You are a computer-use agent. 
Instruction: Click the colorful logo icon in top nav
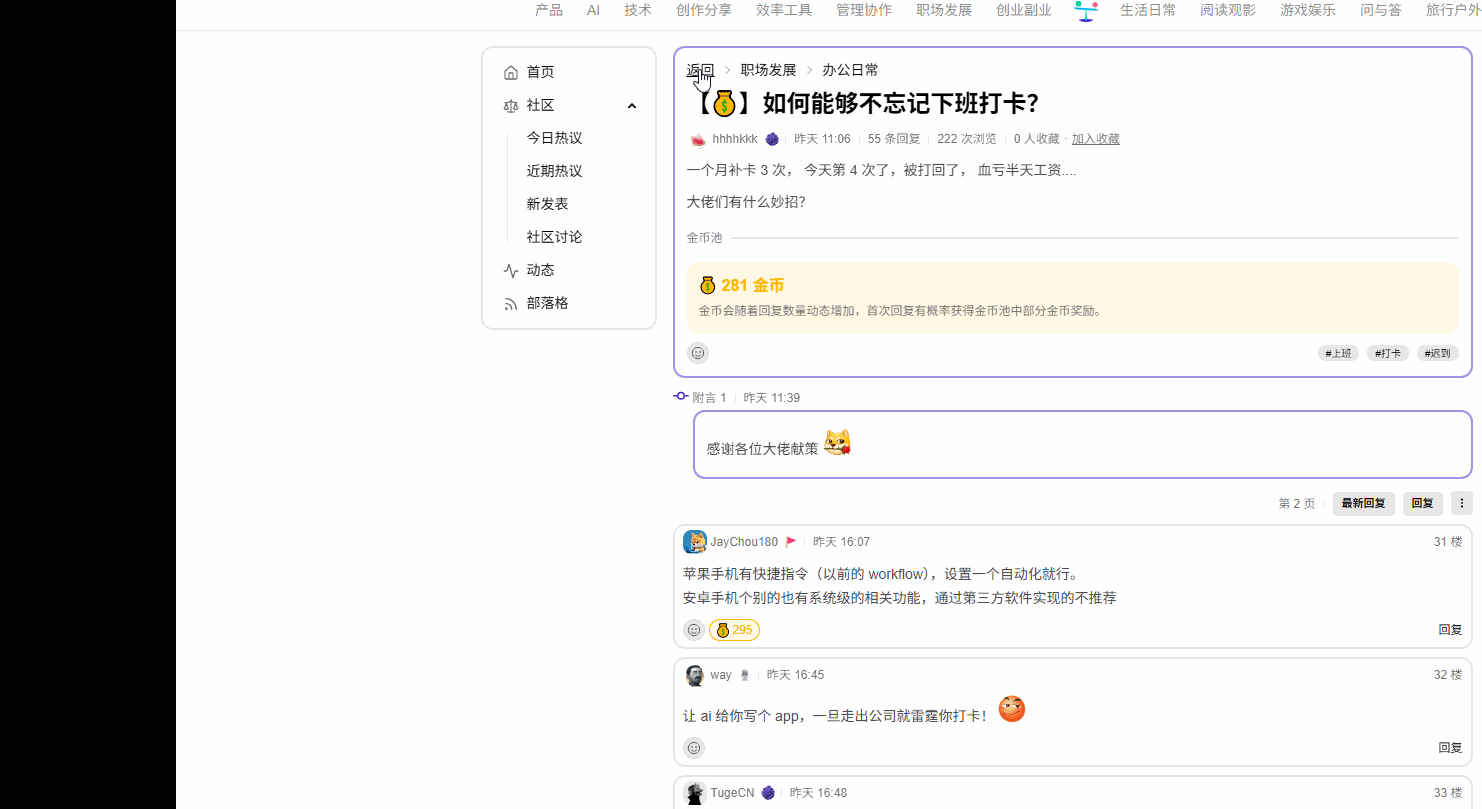click(1086, 11)
